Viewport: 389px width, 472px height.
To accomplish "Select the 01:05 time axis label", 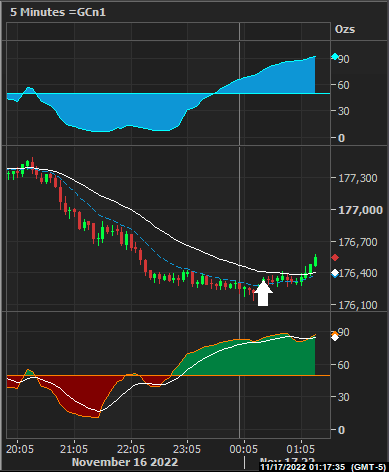I will [x=301, y=449].
